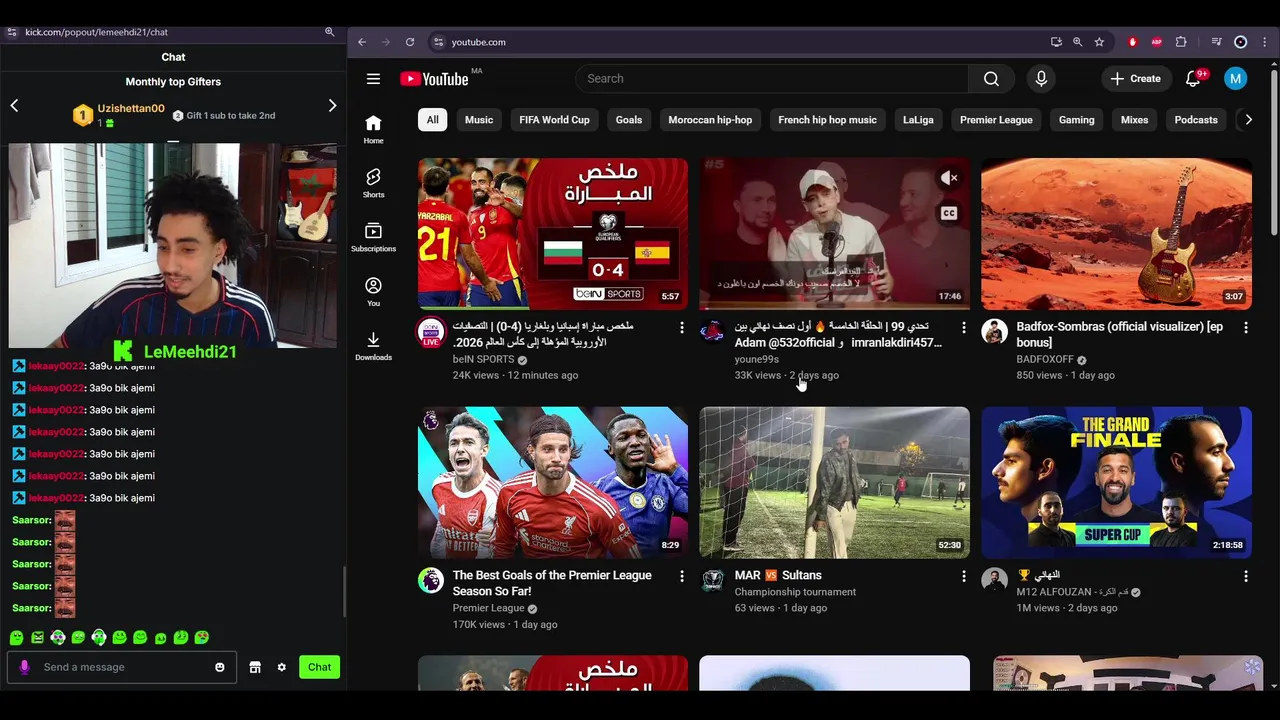Open browser extensions puzzle icon
Viewport: 1280px width, 720px height.
click(1181, 42)
